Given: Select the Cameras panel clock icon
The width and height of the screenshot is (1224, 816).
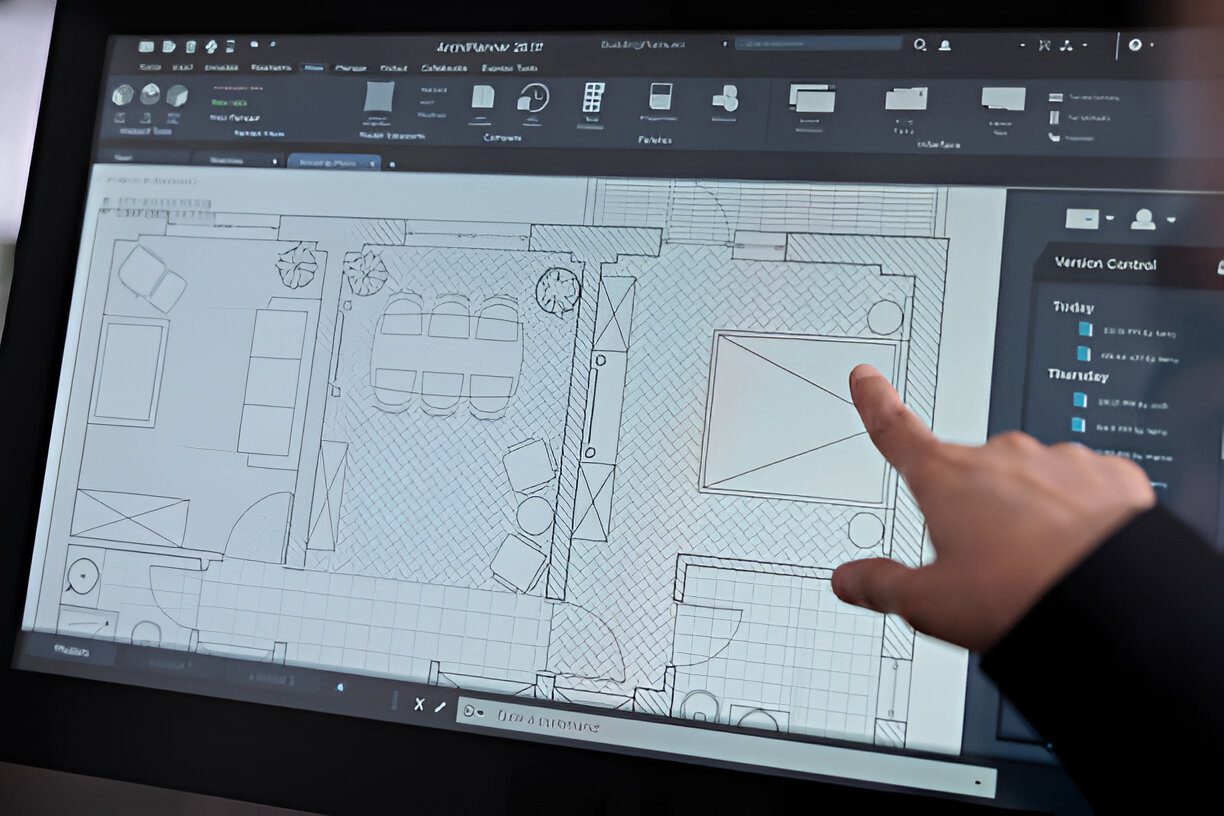Looking at the screenshot, I should 534,99.
